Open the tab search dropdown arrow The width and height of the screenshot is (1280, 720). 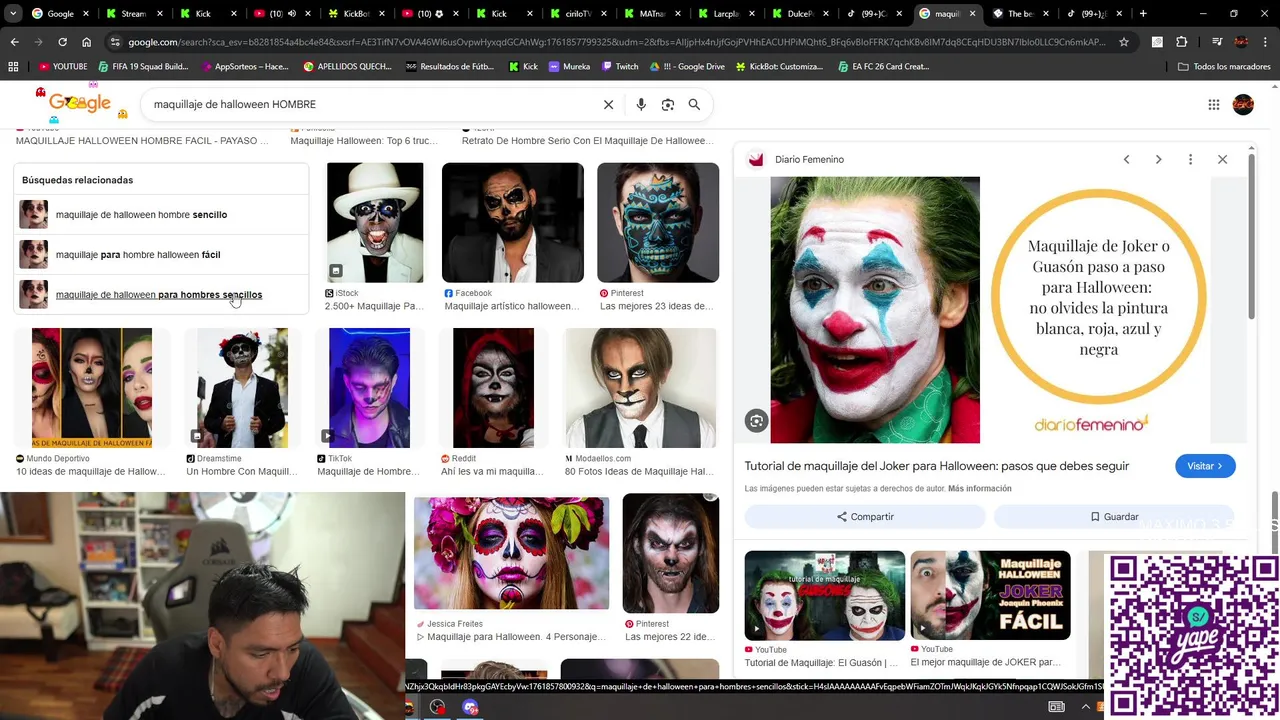point(13,14)
